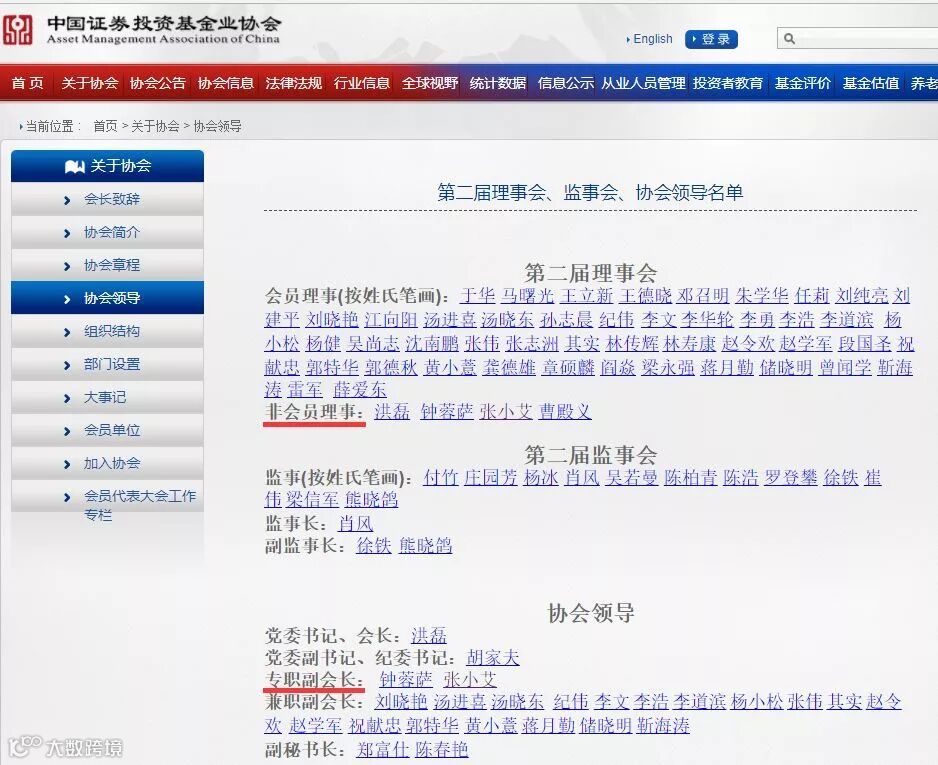This screenshot has width=938, height=765.
Task: Open 钟蓉萨 link beside 专职副会长
Action: pos(406,679)
